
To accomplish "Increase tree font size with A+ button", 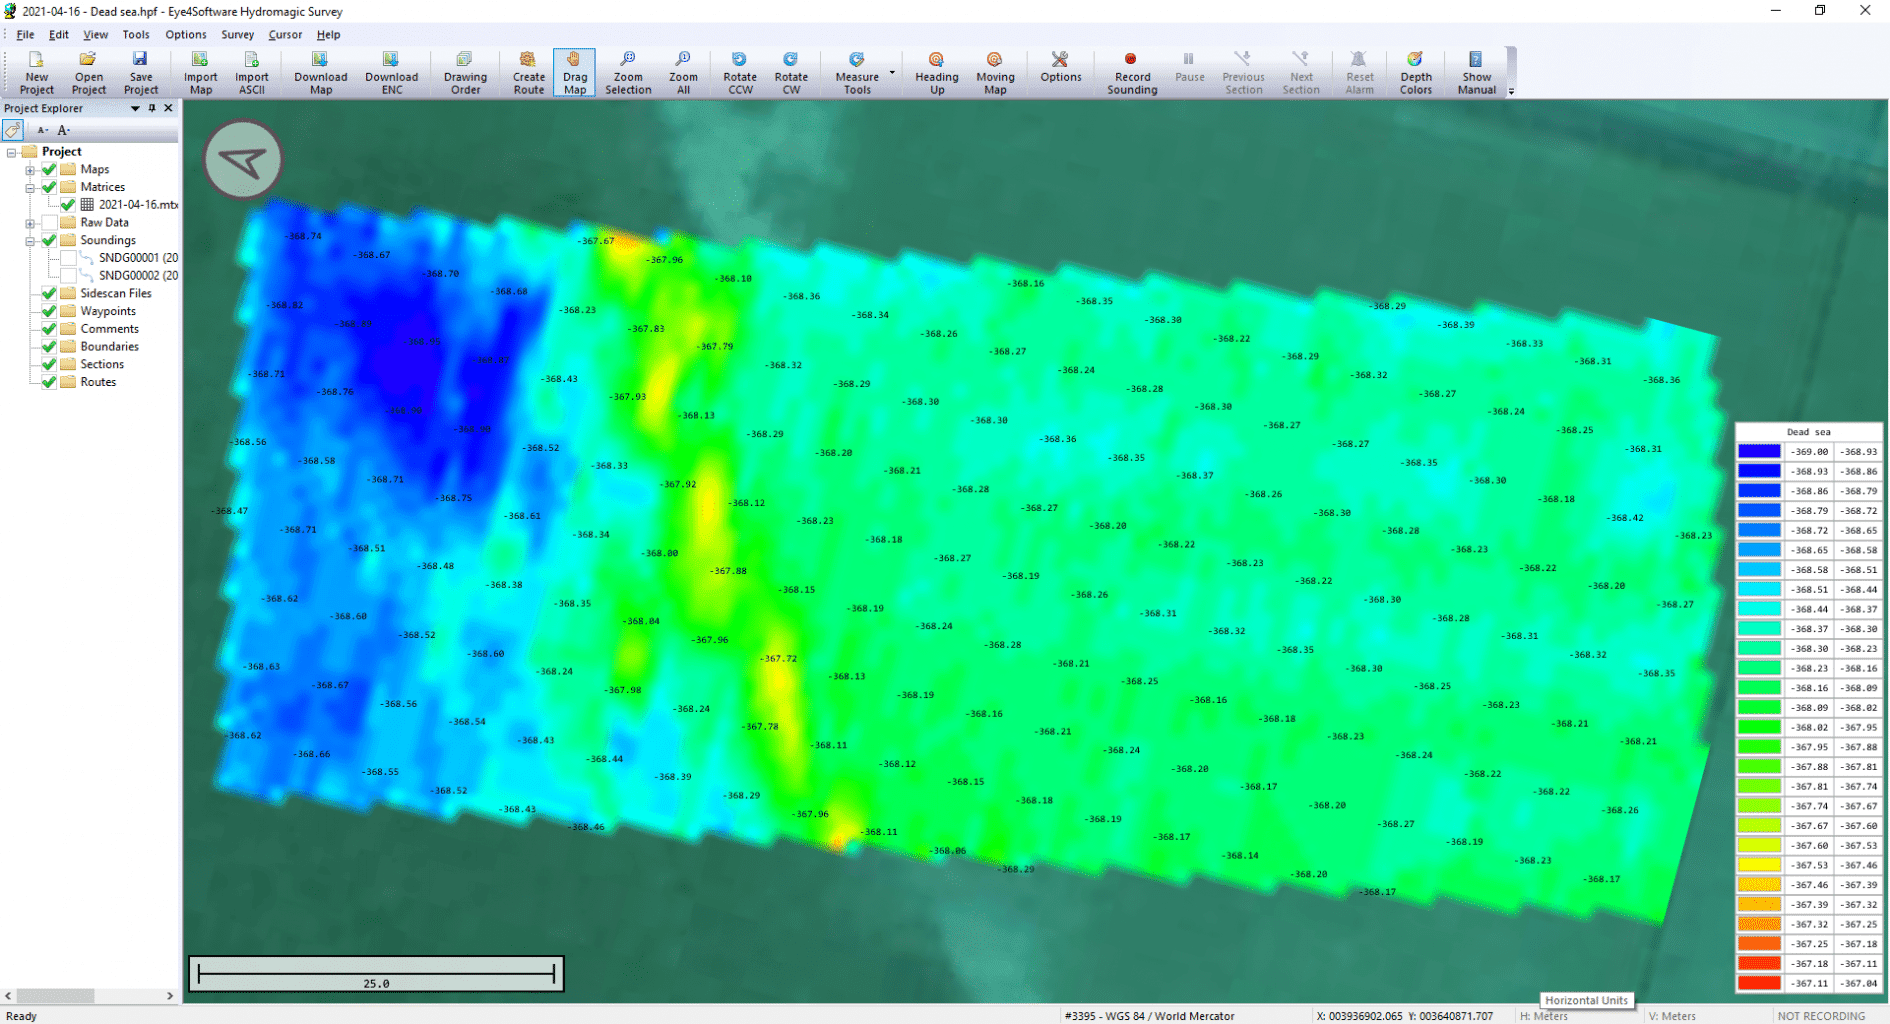I will (x=64, y=130).
